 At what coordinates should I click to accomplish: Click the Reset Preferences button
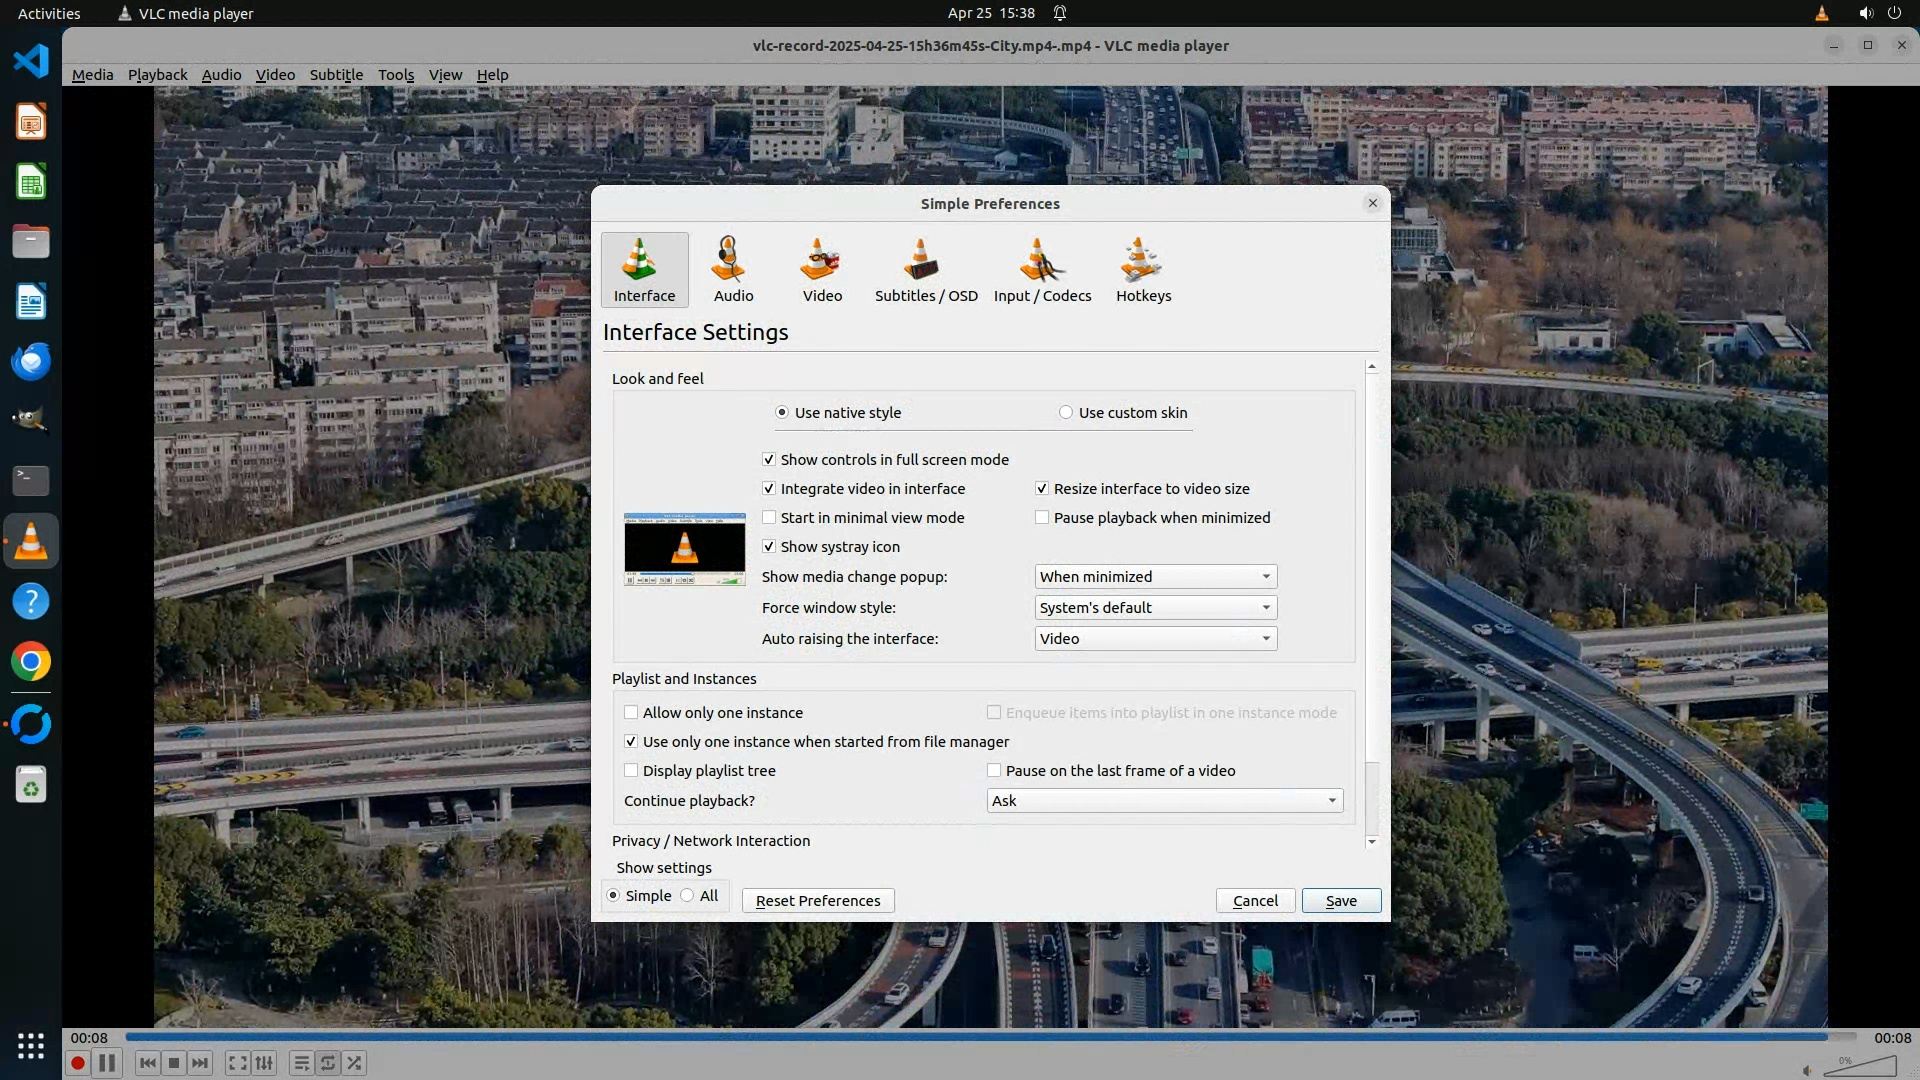[x=817, y=901]
